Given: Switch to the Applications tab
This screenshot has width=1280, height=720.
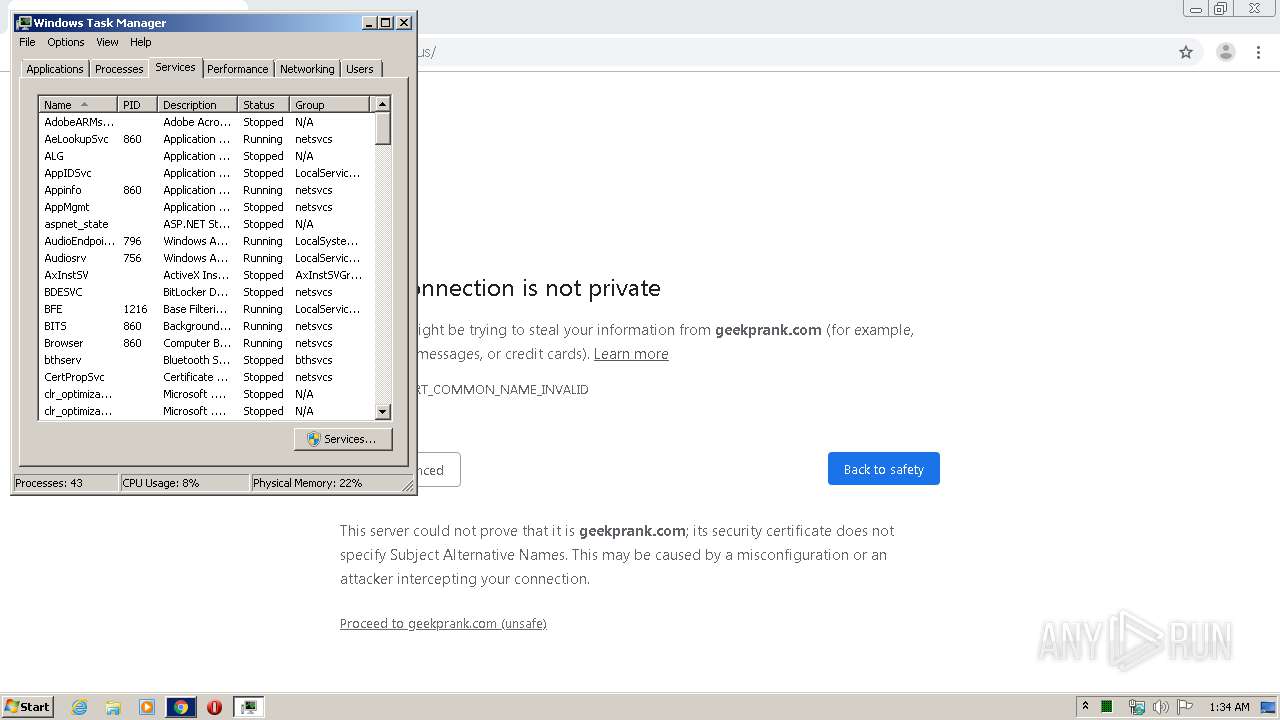Looking at the screenshot, I should pyautogui.click(x=55, y=69).
